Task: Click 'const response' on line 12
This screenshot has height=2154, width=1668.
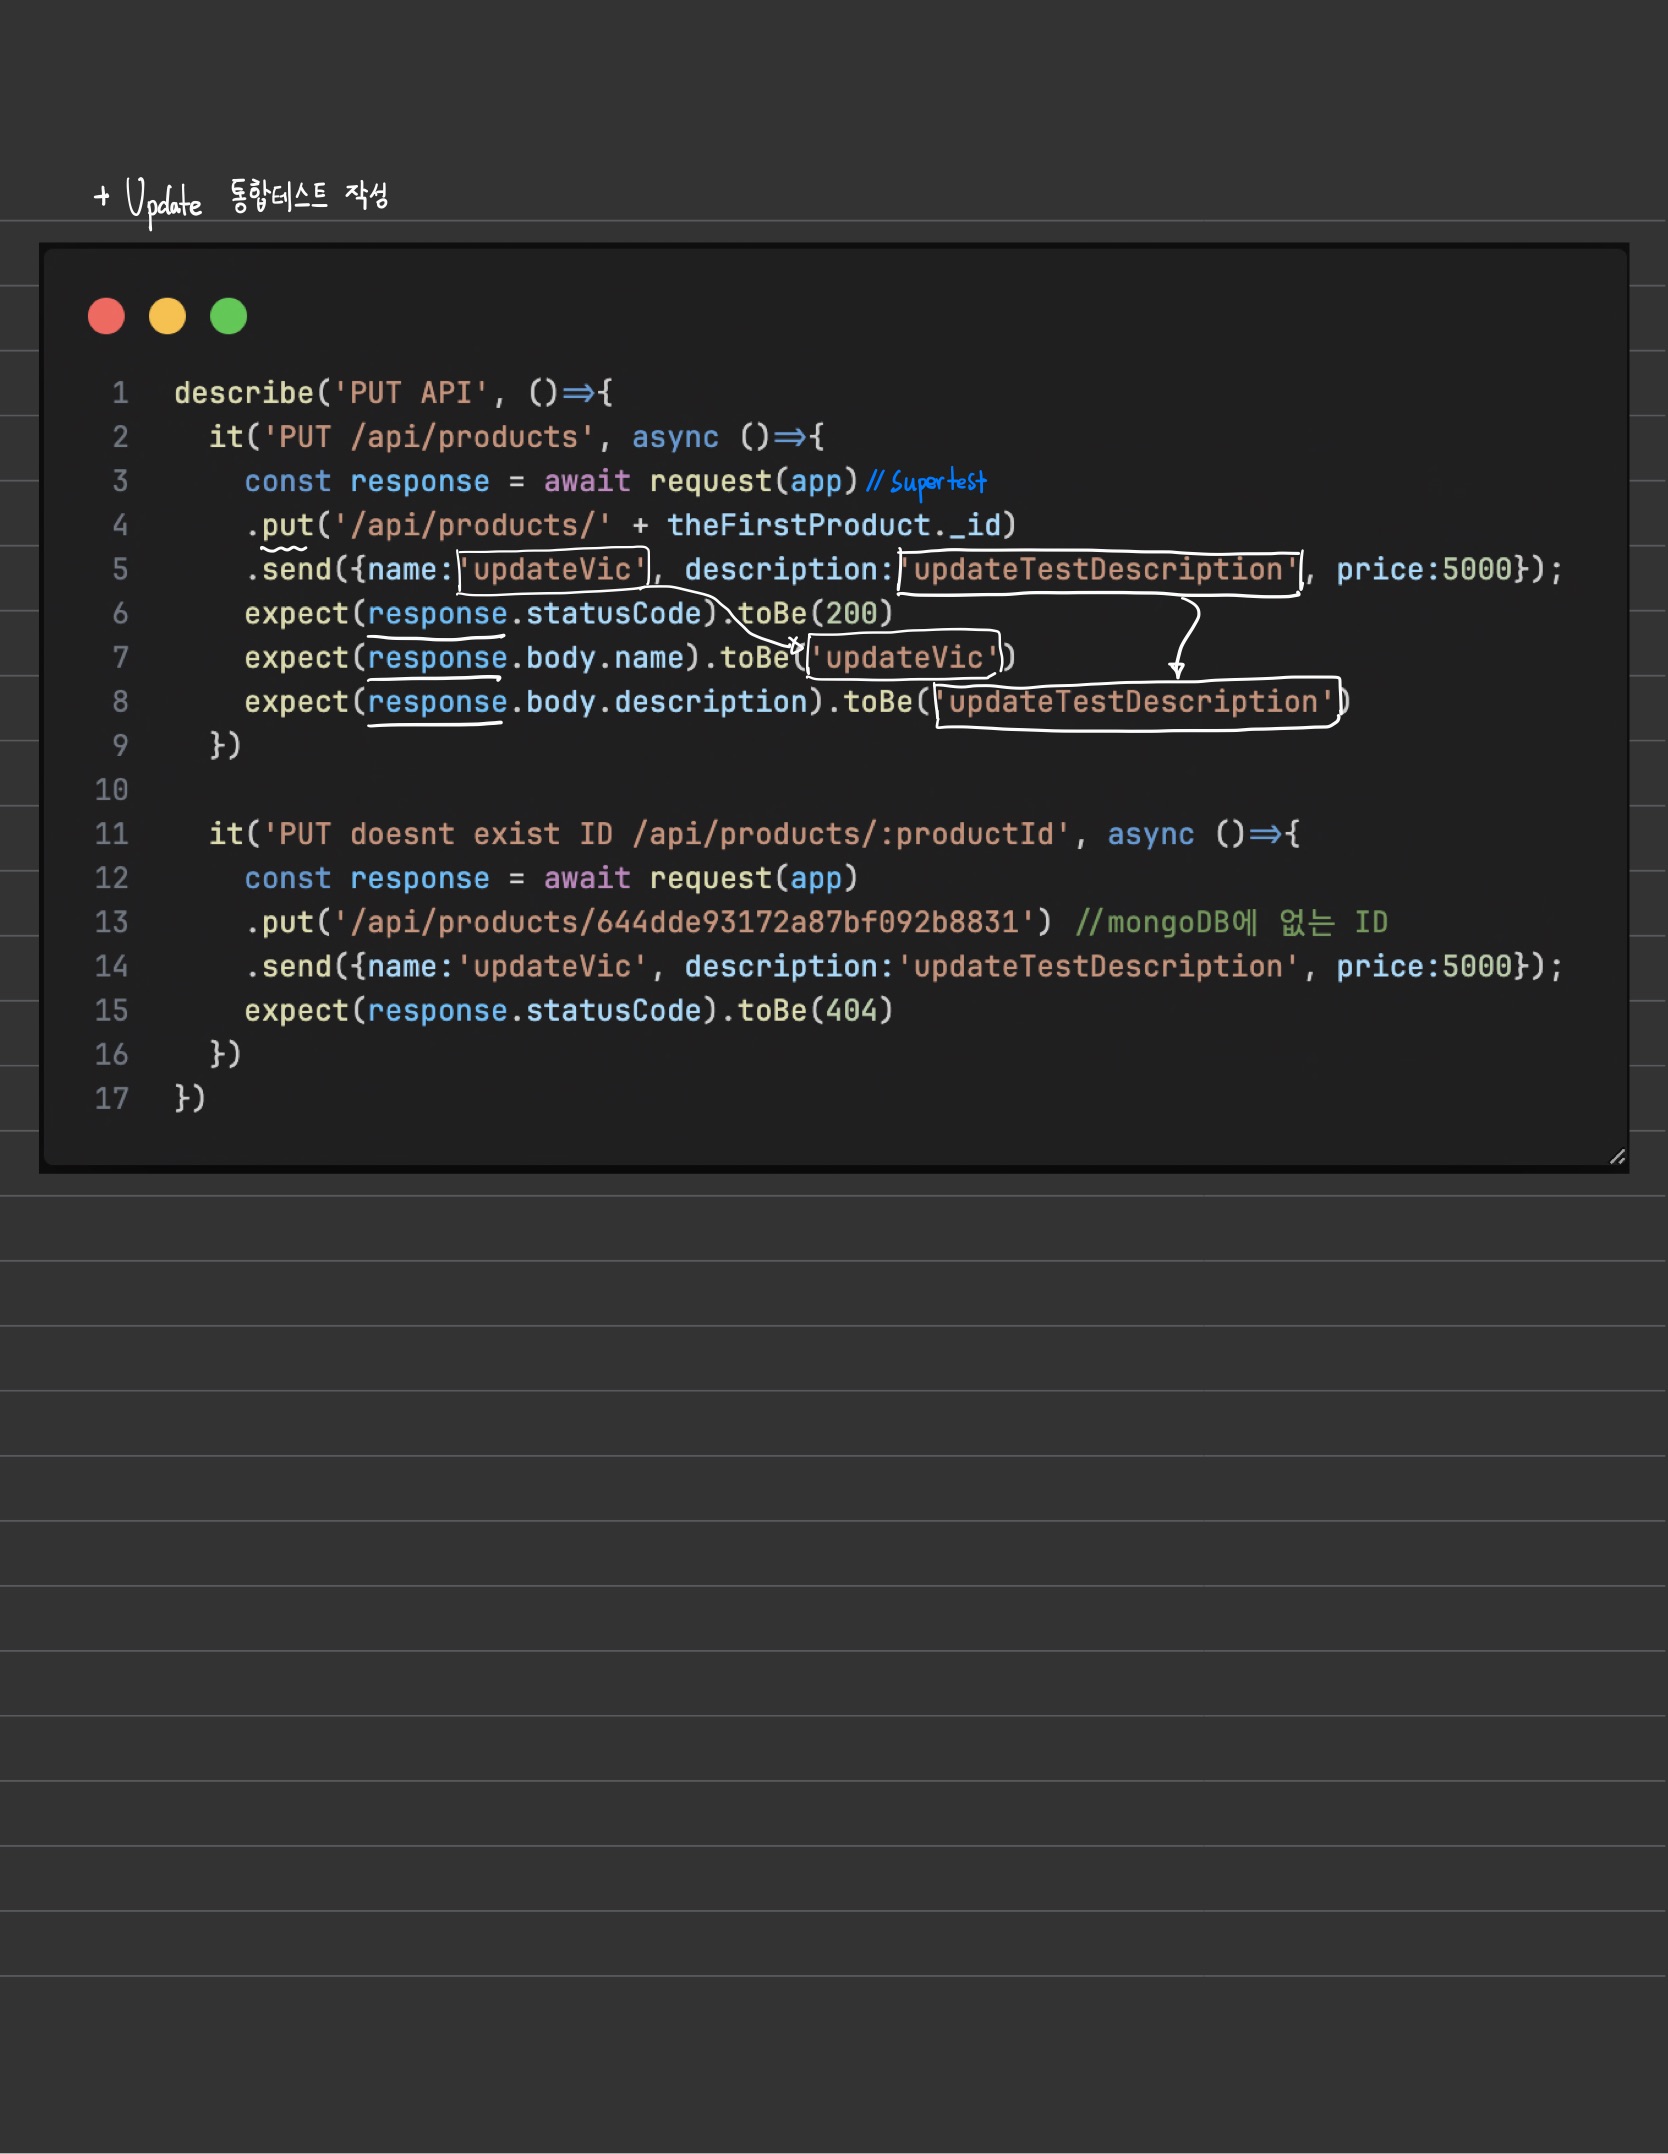Action: click(x=367, y=878)
